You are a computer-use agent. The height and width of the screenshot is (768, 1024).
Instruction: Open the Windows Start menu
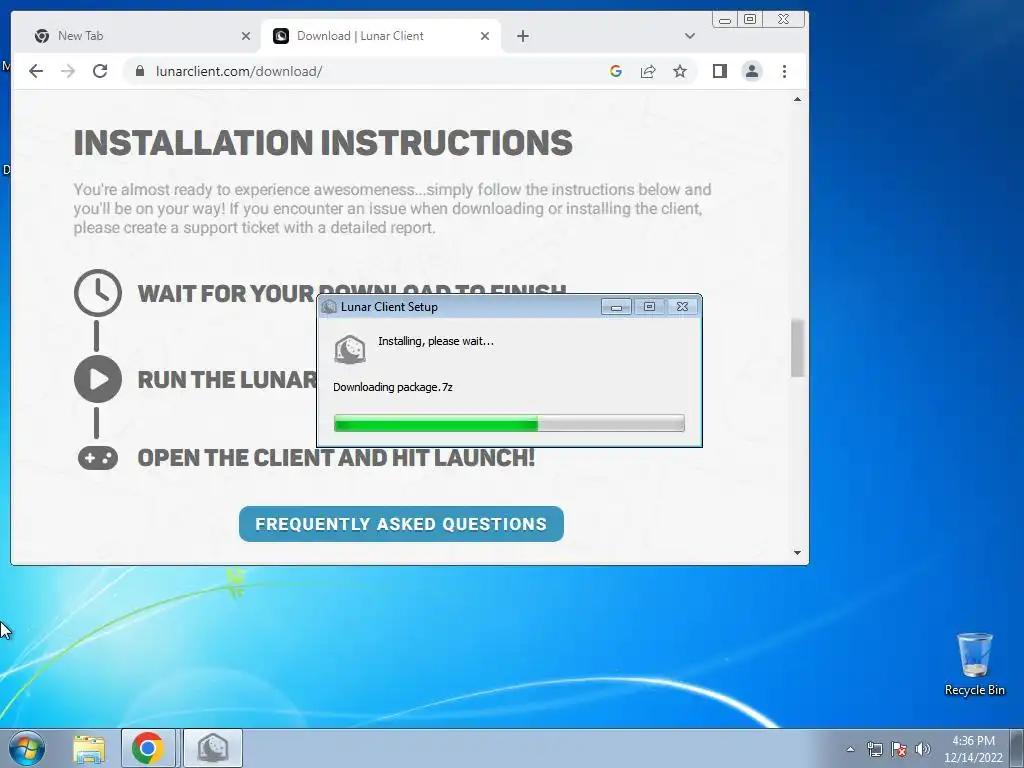coord(27,748)
